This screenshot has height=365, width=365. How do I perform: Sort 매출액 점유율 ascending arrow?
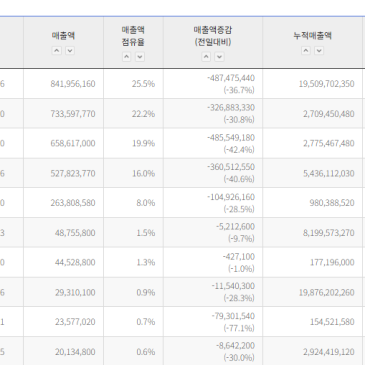pos(126,57)
